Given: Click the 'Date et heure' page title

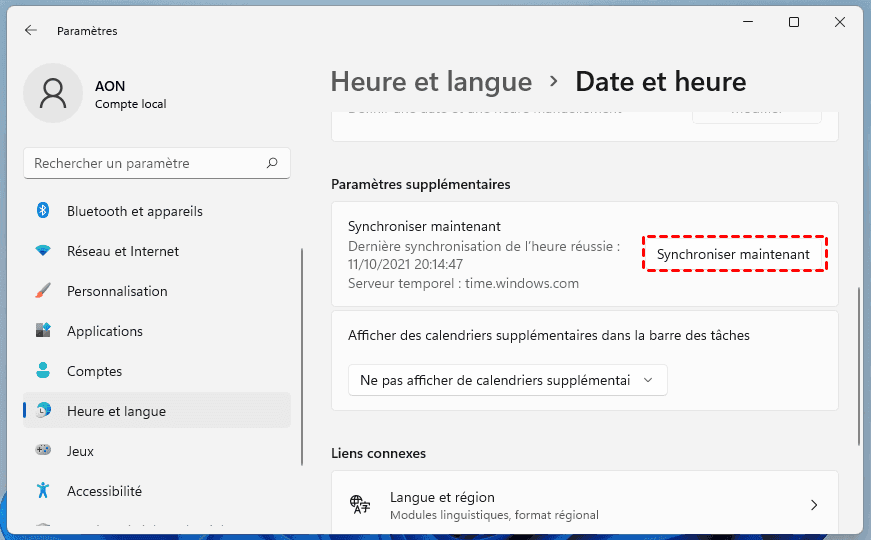Looking at the screenshot, I should tap(660, 82).
